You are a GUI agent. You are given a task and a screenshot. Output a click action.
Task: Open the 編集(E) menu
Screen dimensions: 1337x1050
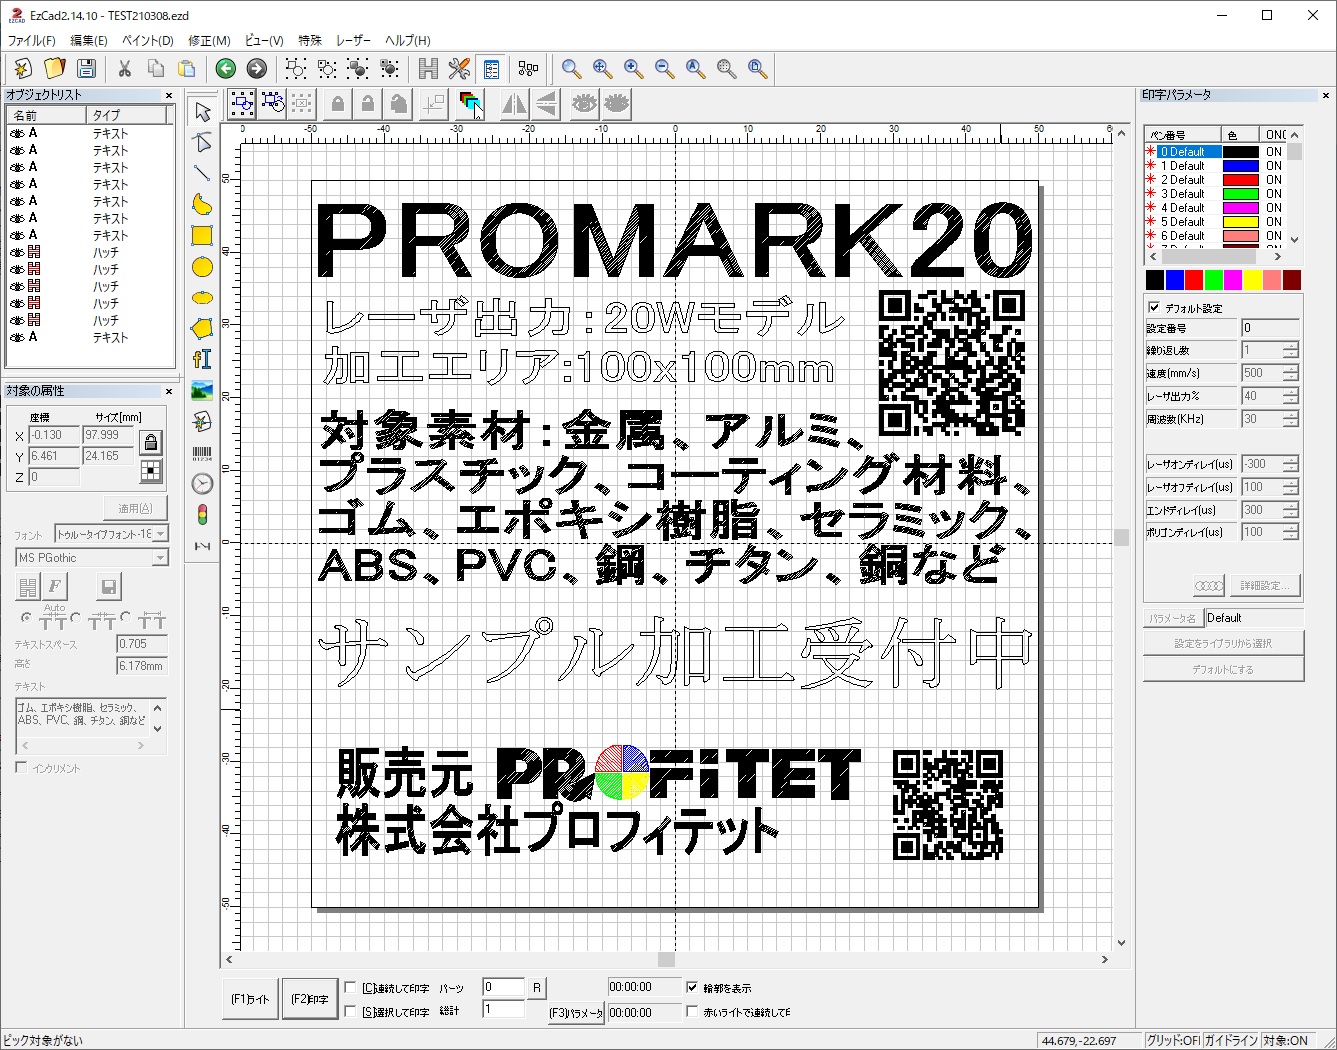coord(89,41)
